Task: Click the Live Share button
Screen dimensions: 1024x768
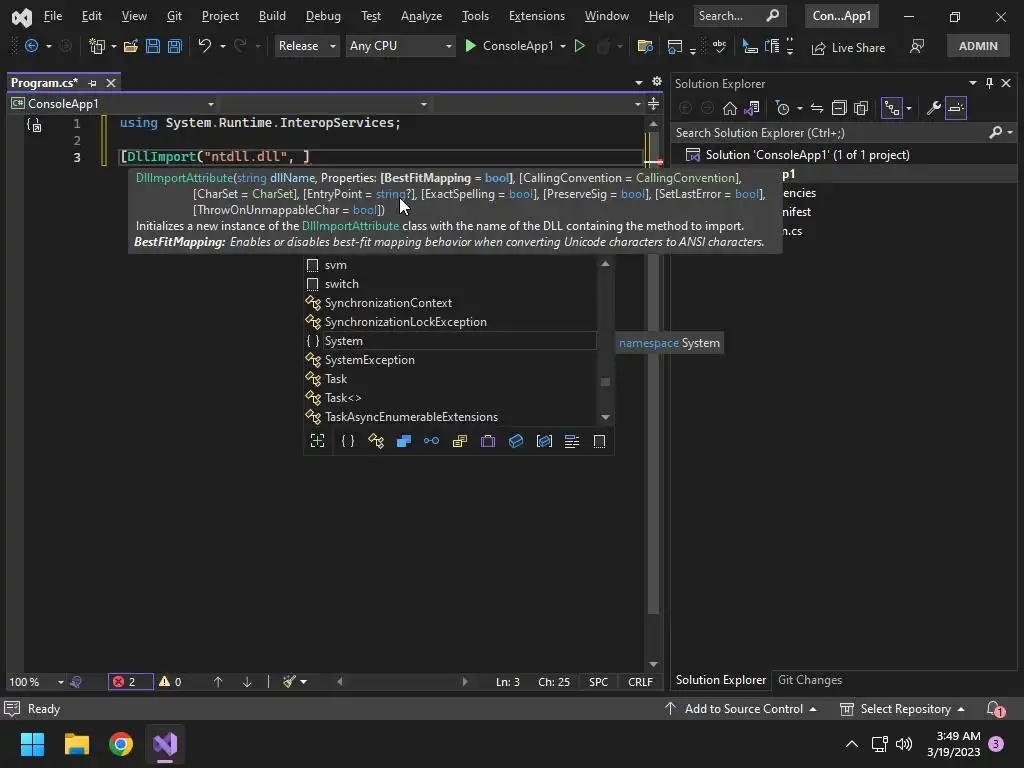Action: (848, 47)
